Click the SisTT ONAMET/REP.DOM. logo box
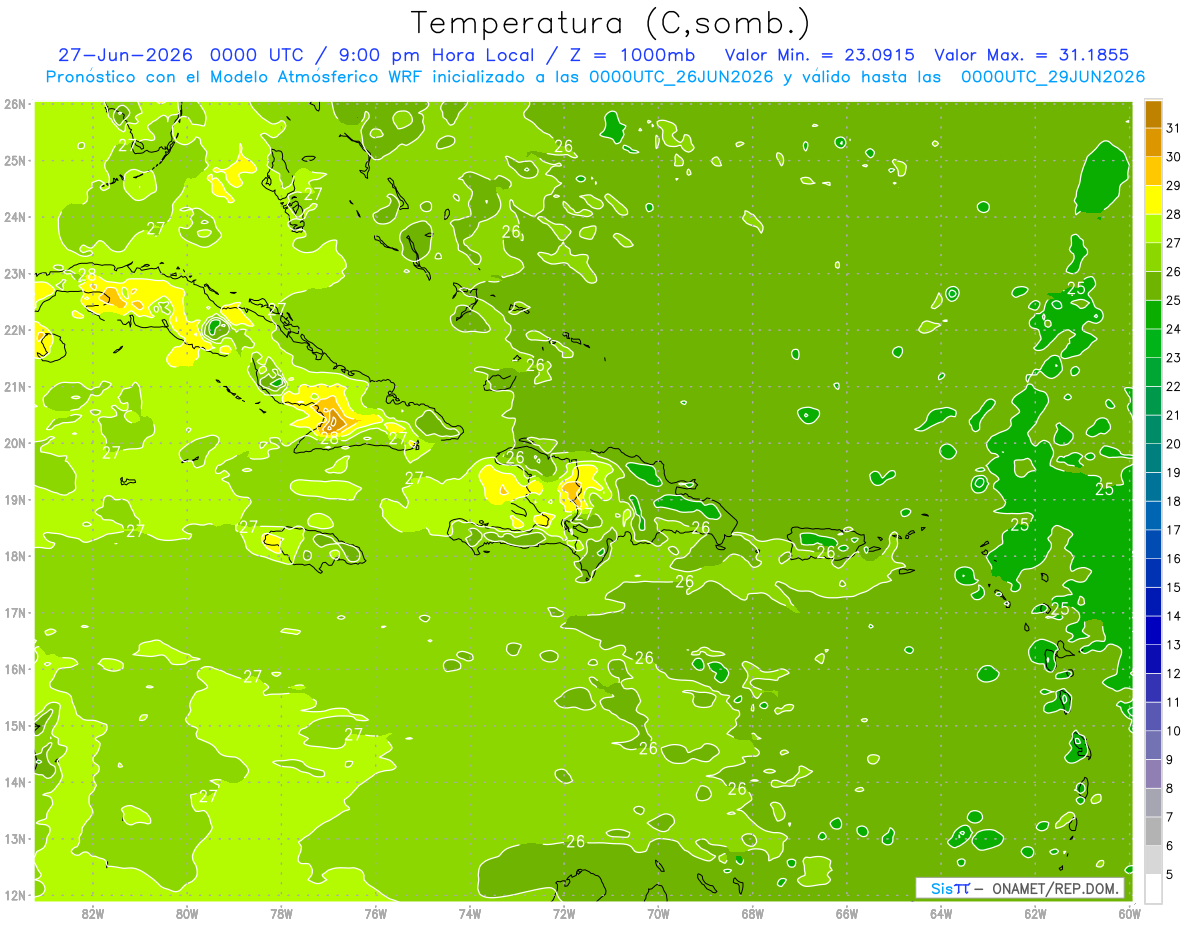The height and width of the screenshot is (927, 1200). coord(1019,888)
